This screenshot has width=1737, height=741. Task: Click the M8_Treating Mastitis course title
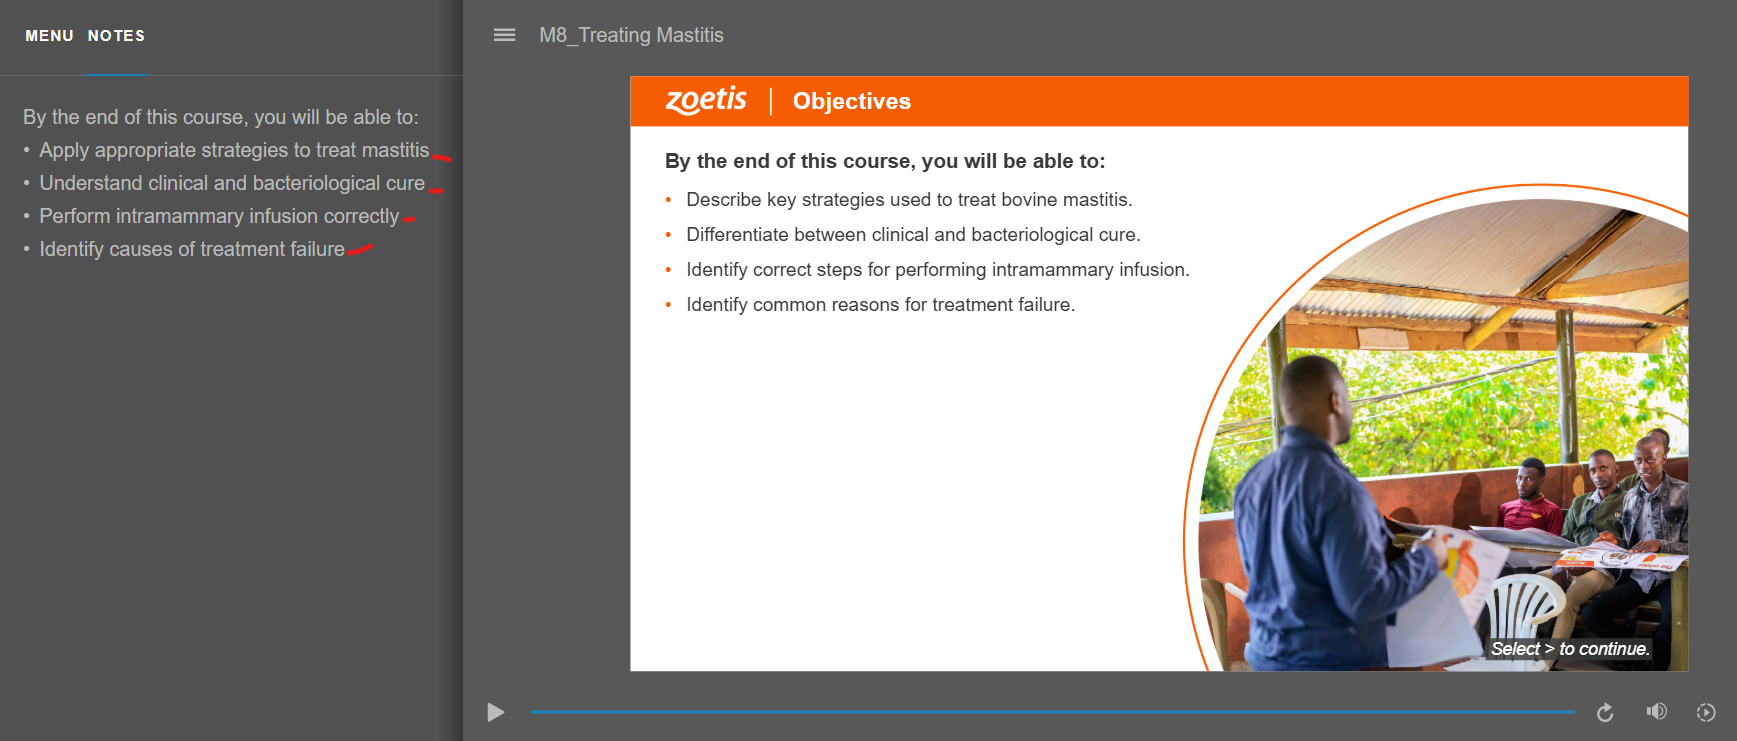[x=631, y=35]
